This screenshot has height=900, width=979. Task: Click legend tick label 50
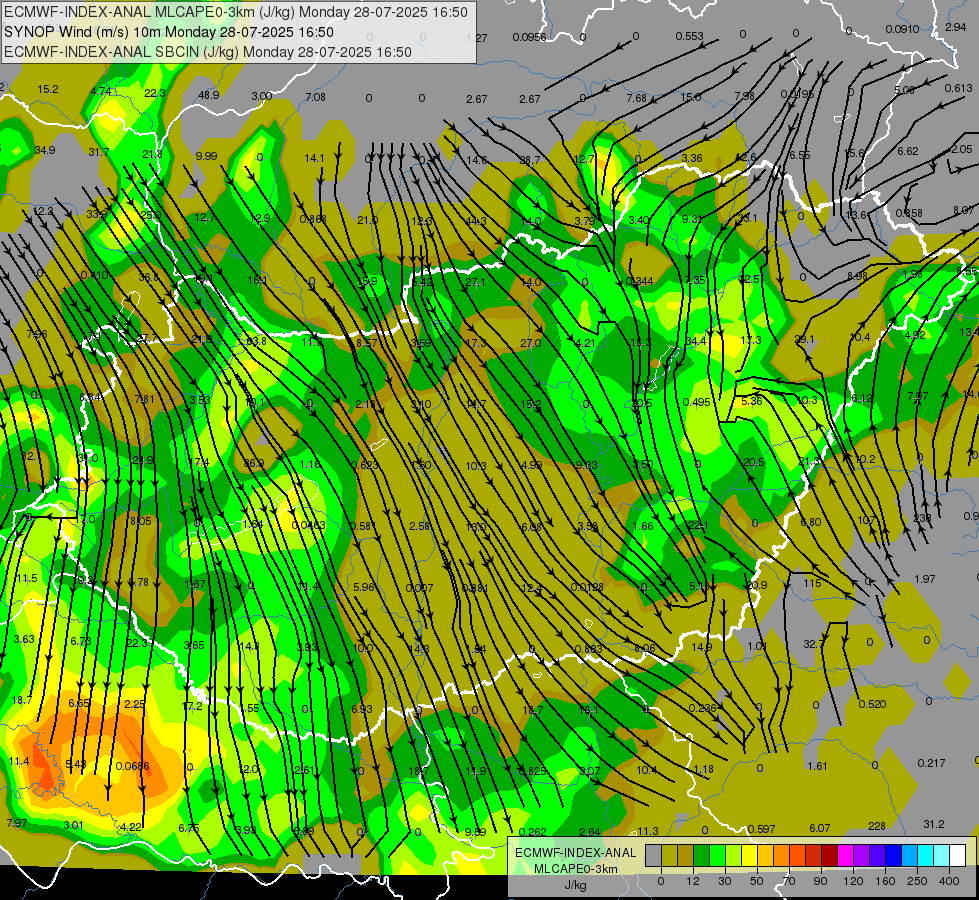(x=756, y=881)
